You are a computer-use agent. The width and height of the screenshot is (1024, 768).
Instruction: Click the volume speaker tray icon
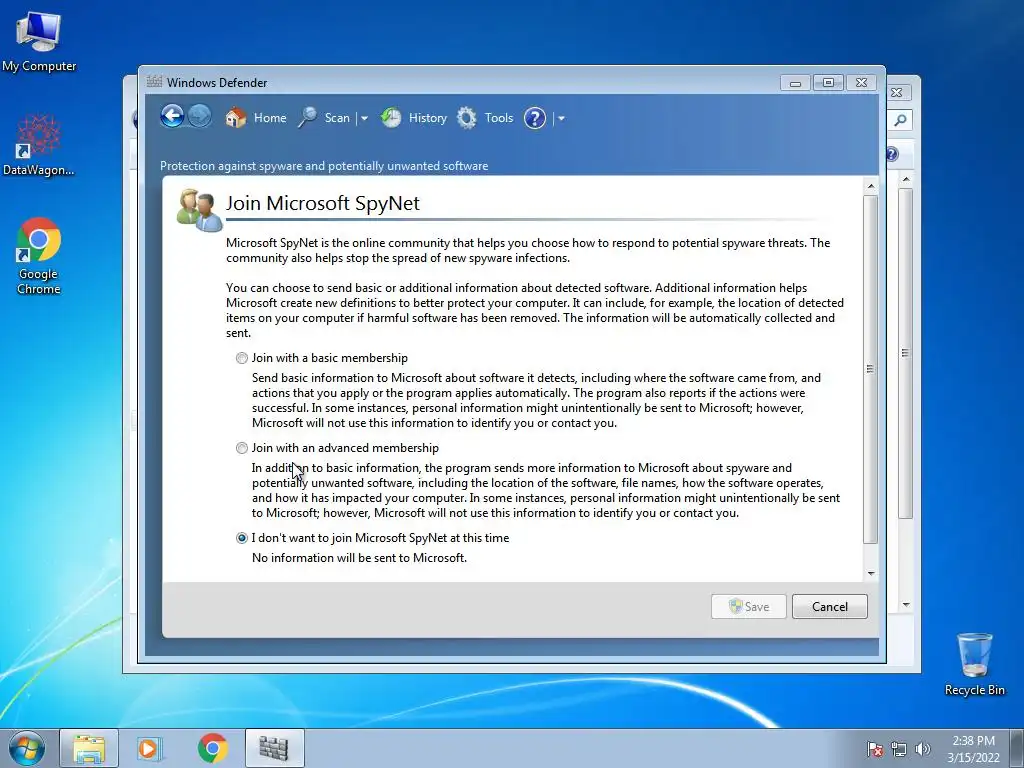tap(923, 749)
